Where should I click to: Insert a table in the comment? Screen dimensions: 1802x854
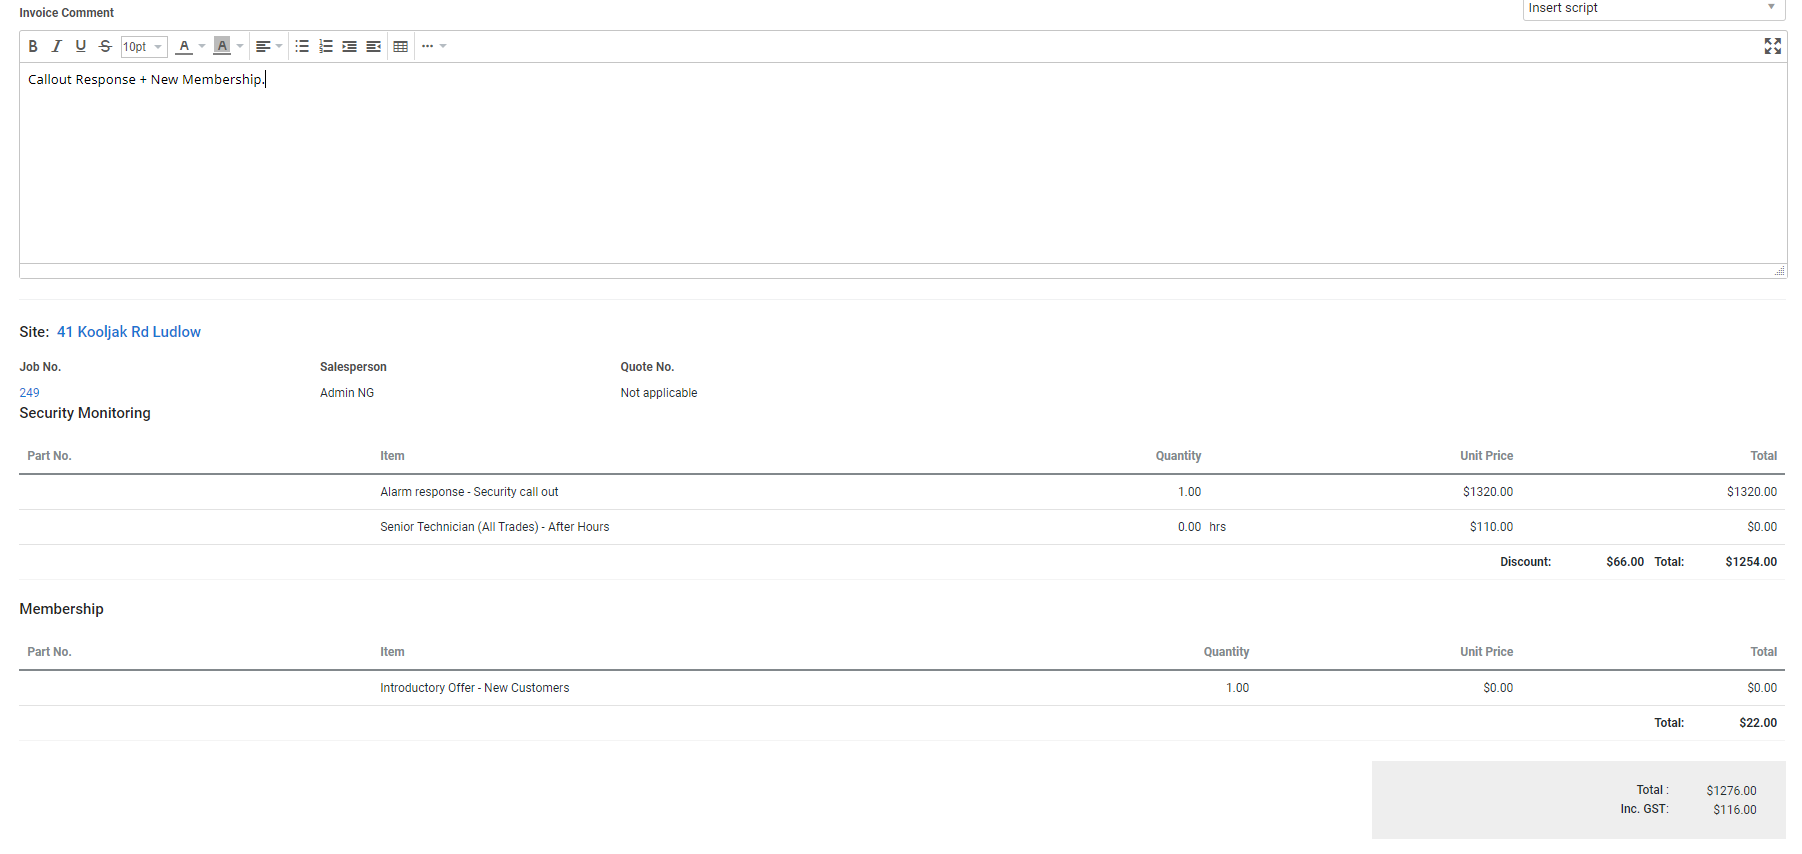click(x=401, y=46)
